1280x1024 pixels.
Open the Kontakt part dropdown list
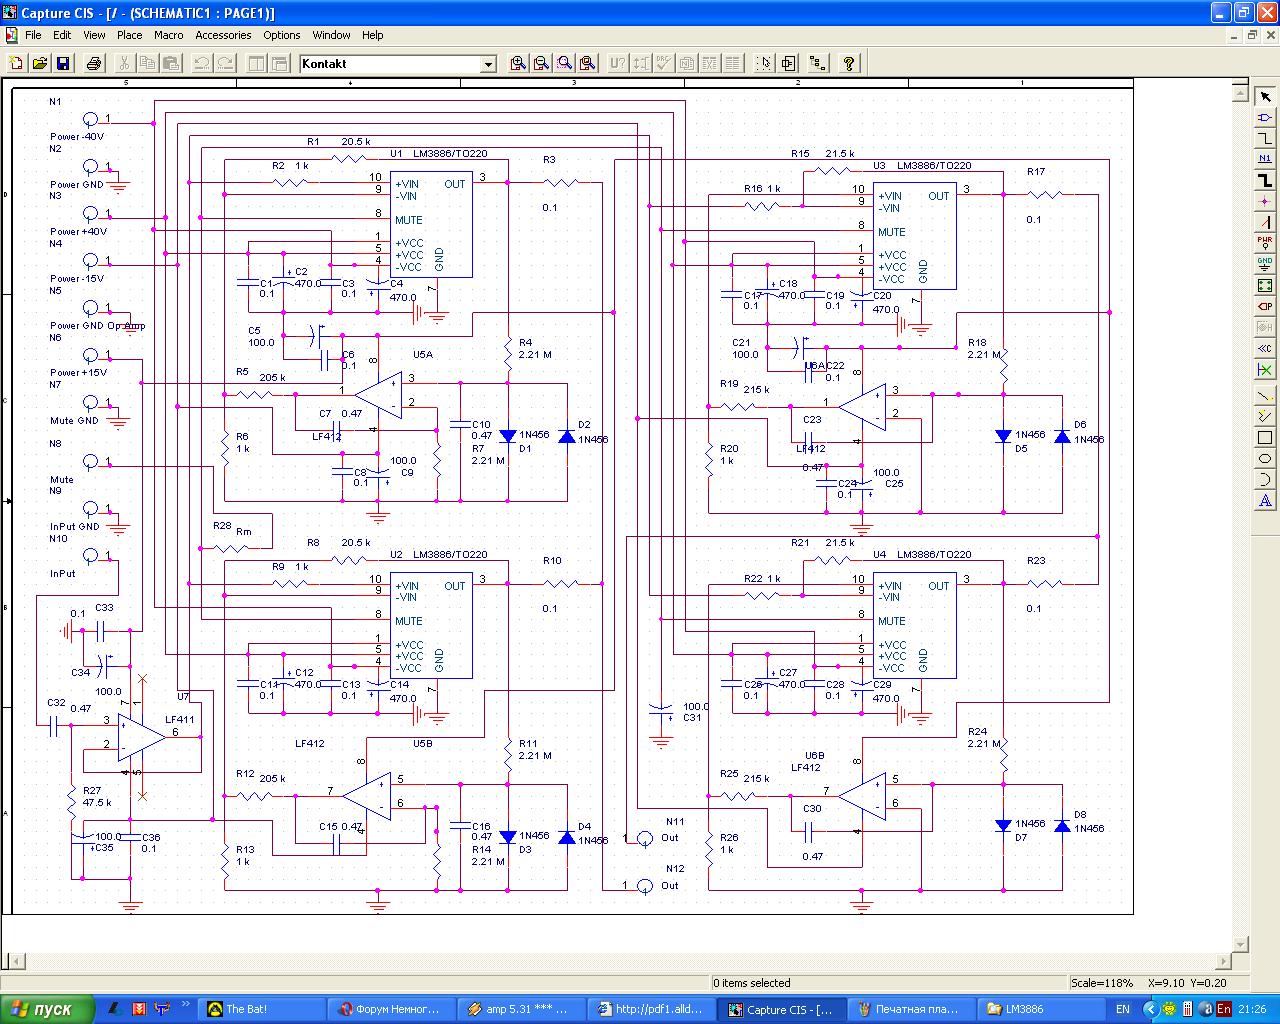[488, 64]
